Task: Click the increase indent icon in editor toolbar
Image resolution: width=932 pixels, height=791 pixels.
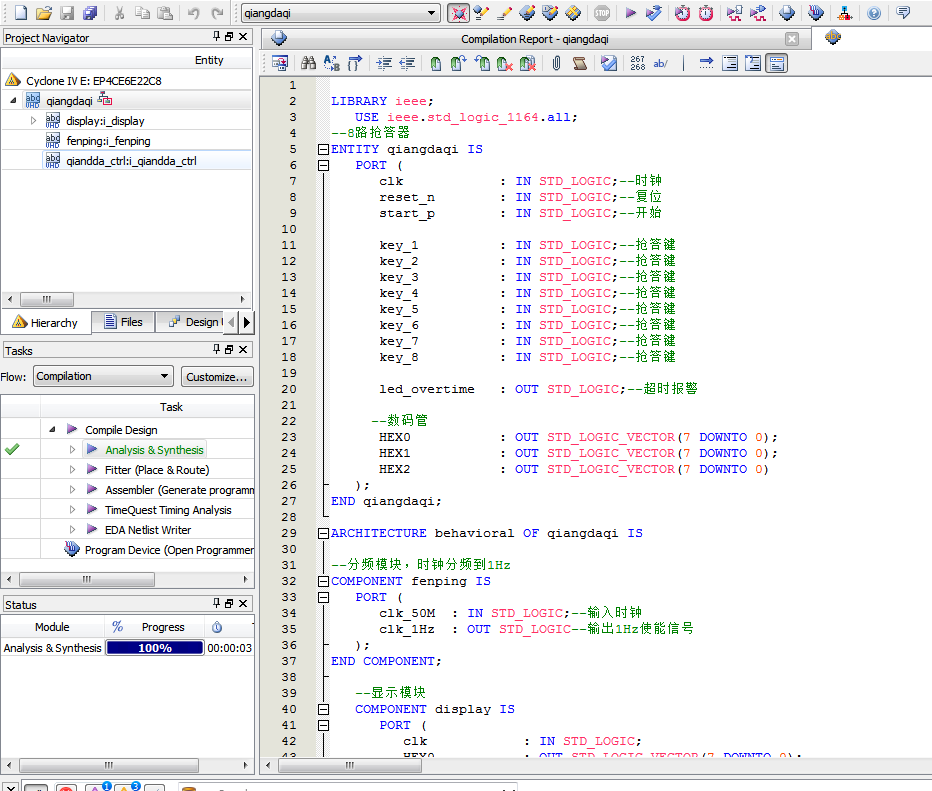Action: pyautogui.click(x=384, y=63)
